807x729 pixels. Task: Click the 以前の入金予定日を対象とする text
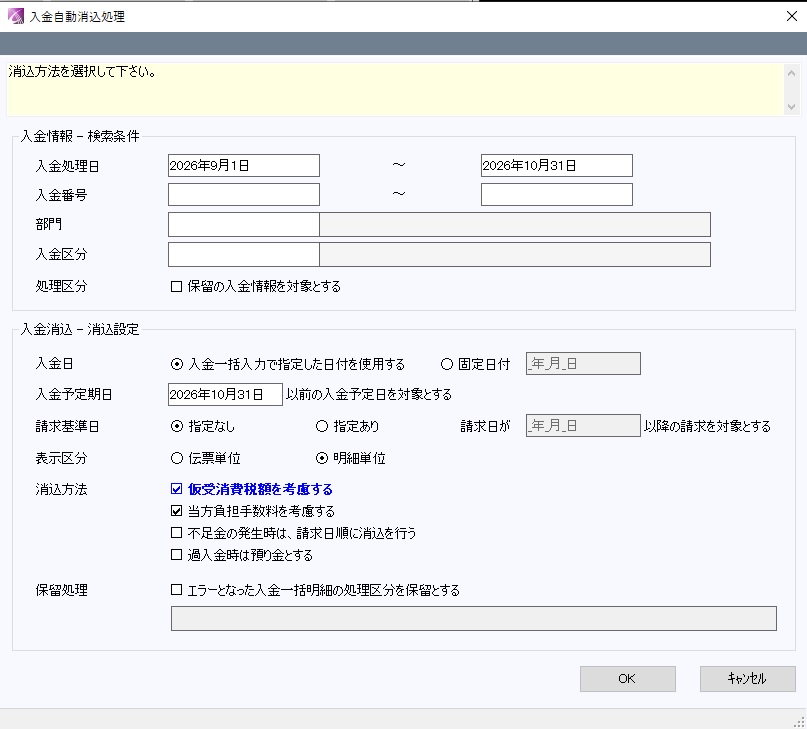point(369,394)
